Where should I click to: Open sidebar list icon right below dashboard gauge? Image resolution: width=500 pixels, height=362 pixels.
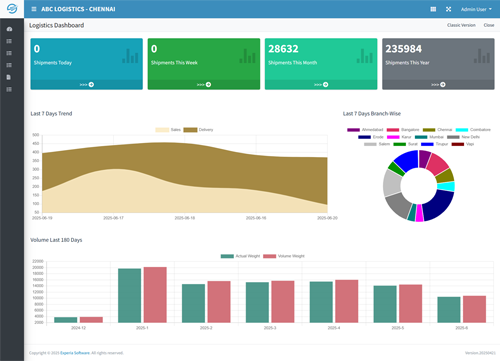tap(9, 41)
